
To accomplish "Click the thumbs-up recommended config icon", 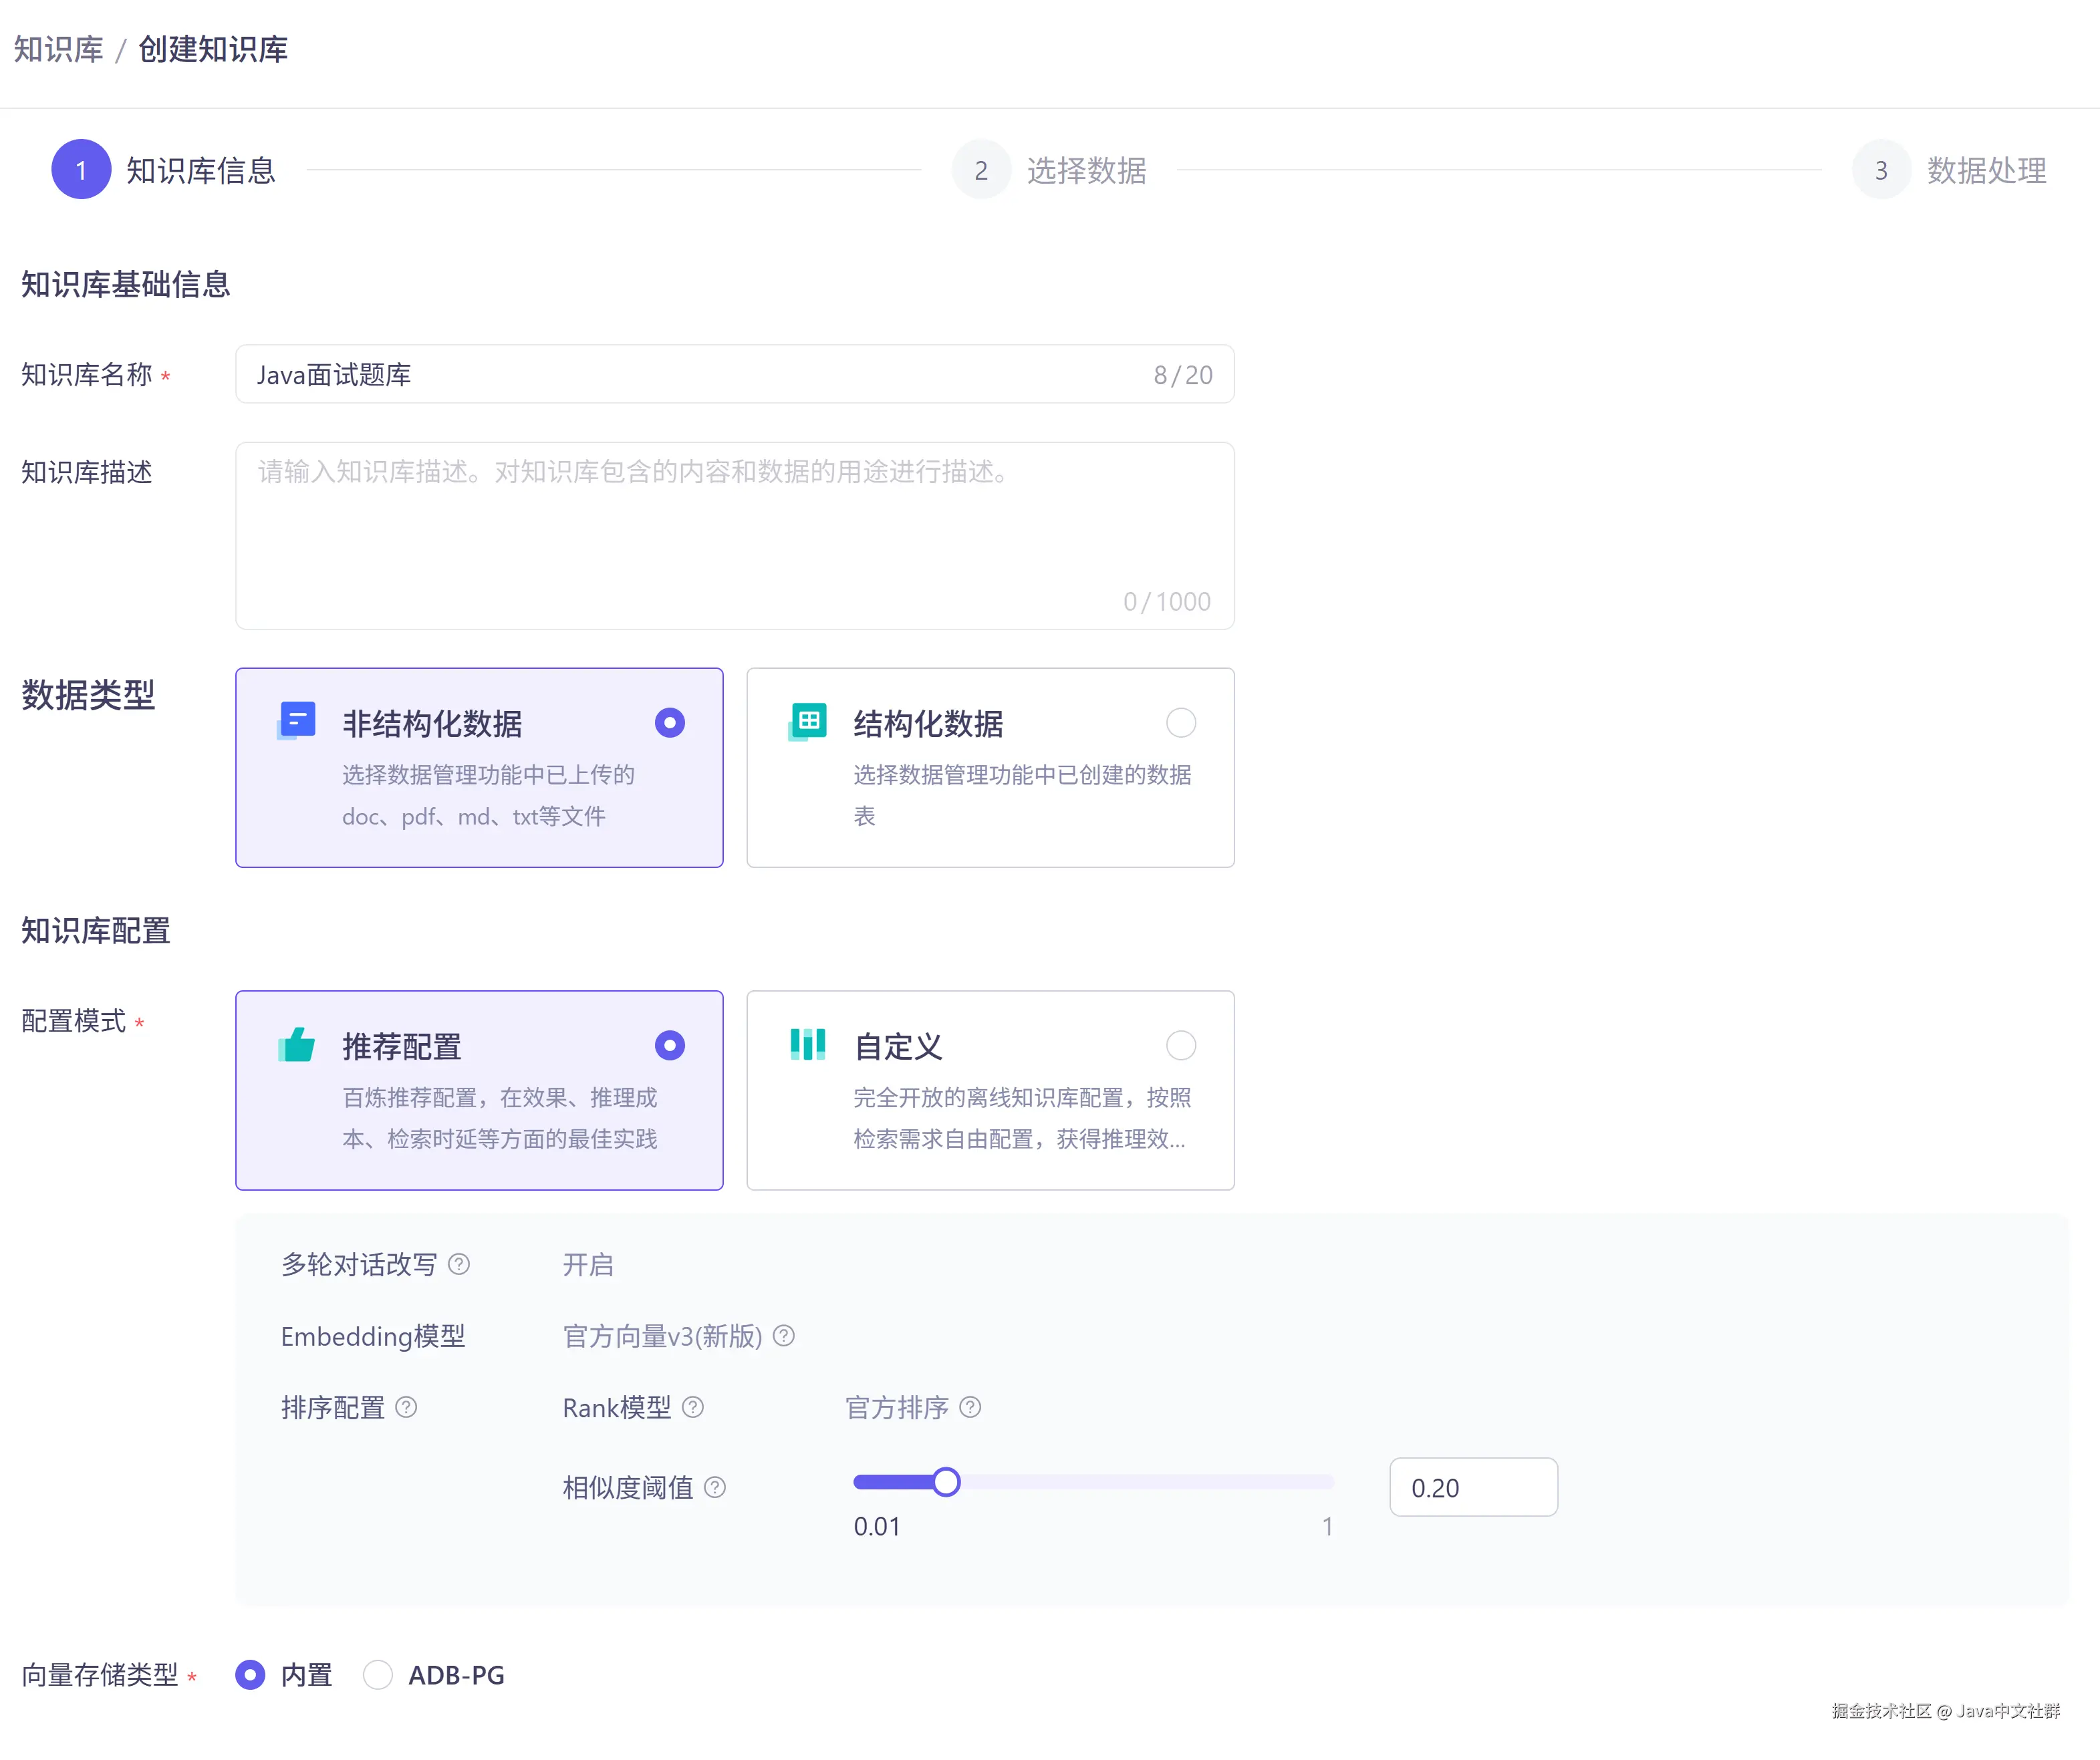I will tap(296, 1044).
